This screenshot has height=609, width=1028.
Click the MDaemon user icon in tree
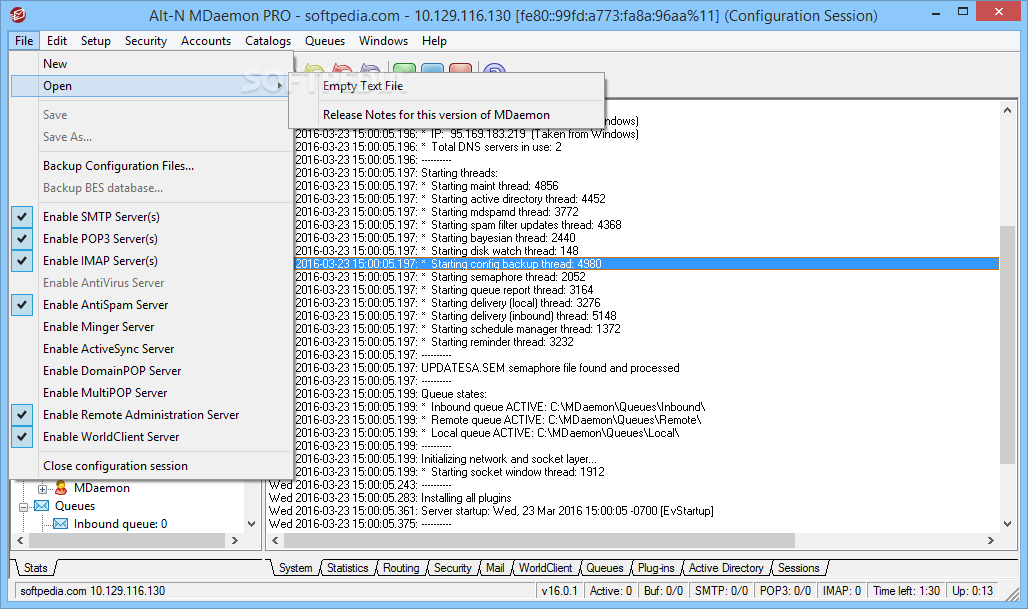[x=61, y=488]
